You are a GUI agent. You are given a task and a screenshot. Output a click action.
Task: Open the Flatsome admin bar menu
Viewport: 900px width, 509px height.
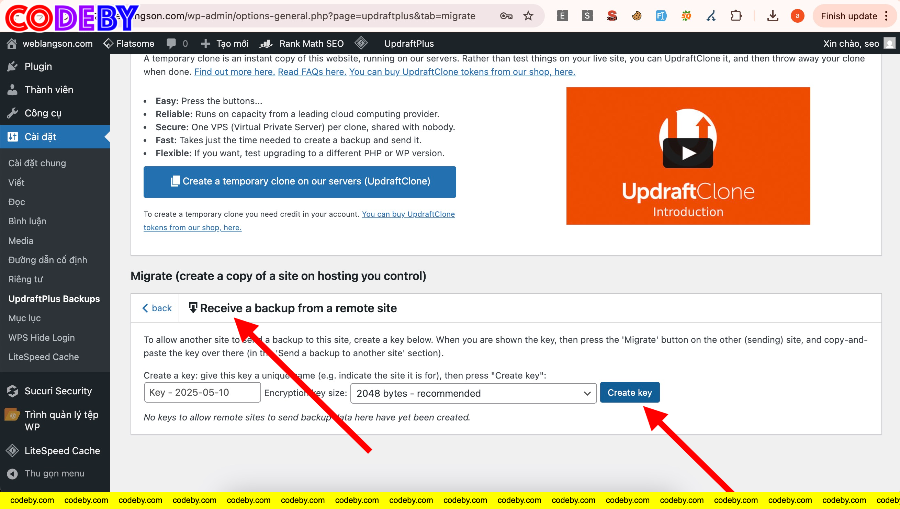tap(129, 44)
